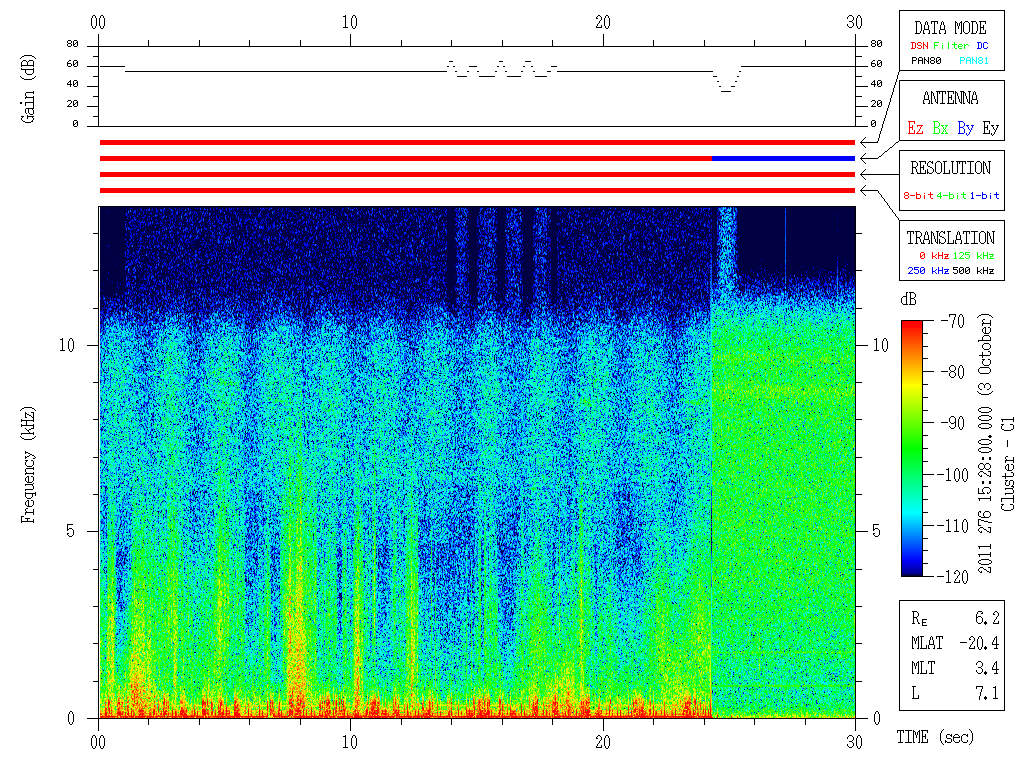Click the RESOLUTION legend title
This screenshot has width=1024, height=768.
[x=950, y=168]
